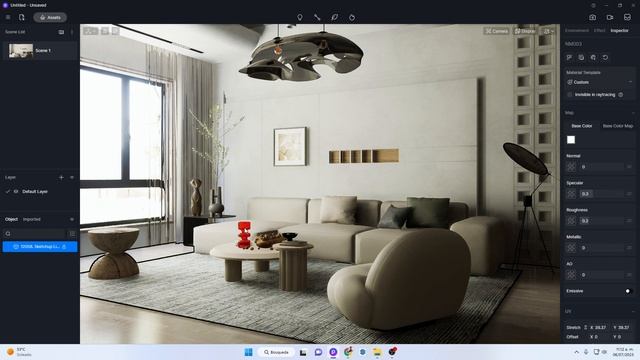Viewport: 640px width, 360px height.
Task: Toggle the Default Layer checkmark
Action: [8, 191]
